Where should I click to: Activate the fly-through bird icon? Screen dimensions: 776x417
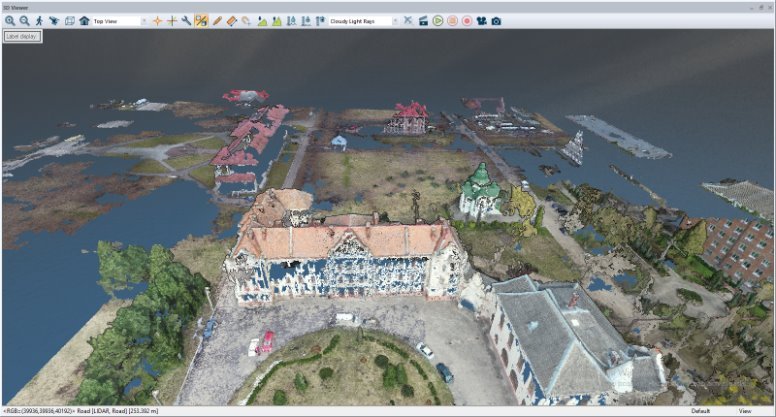pyautogui.click(x=54, y=20)
